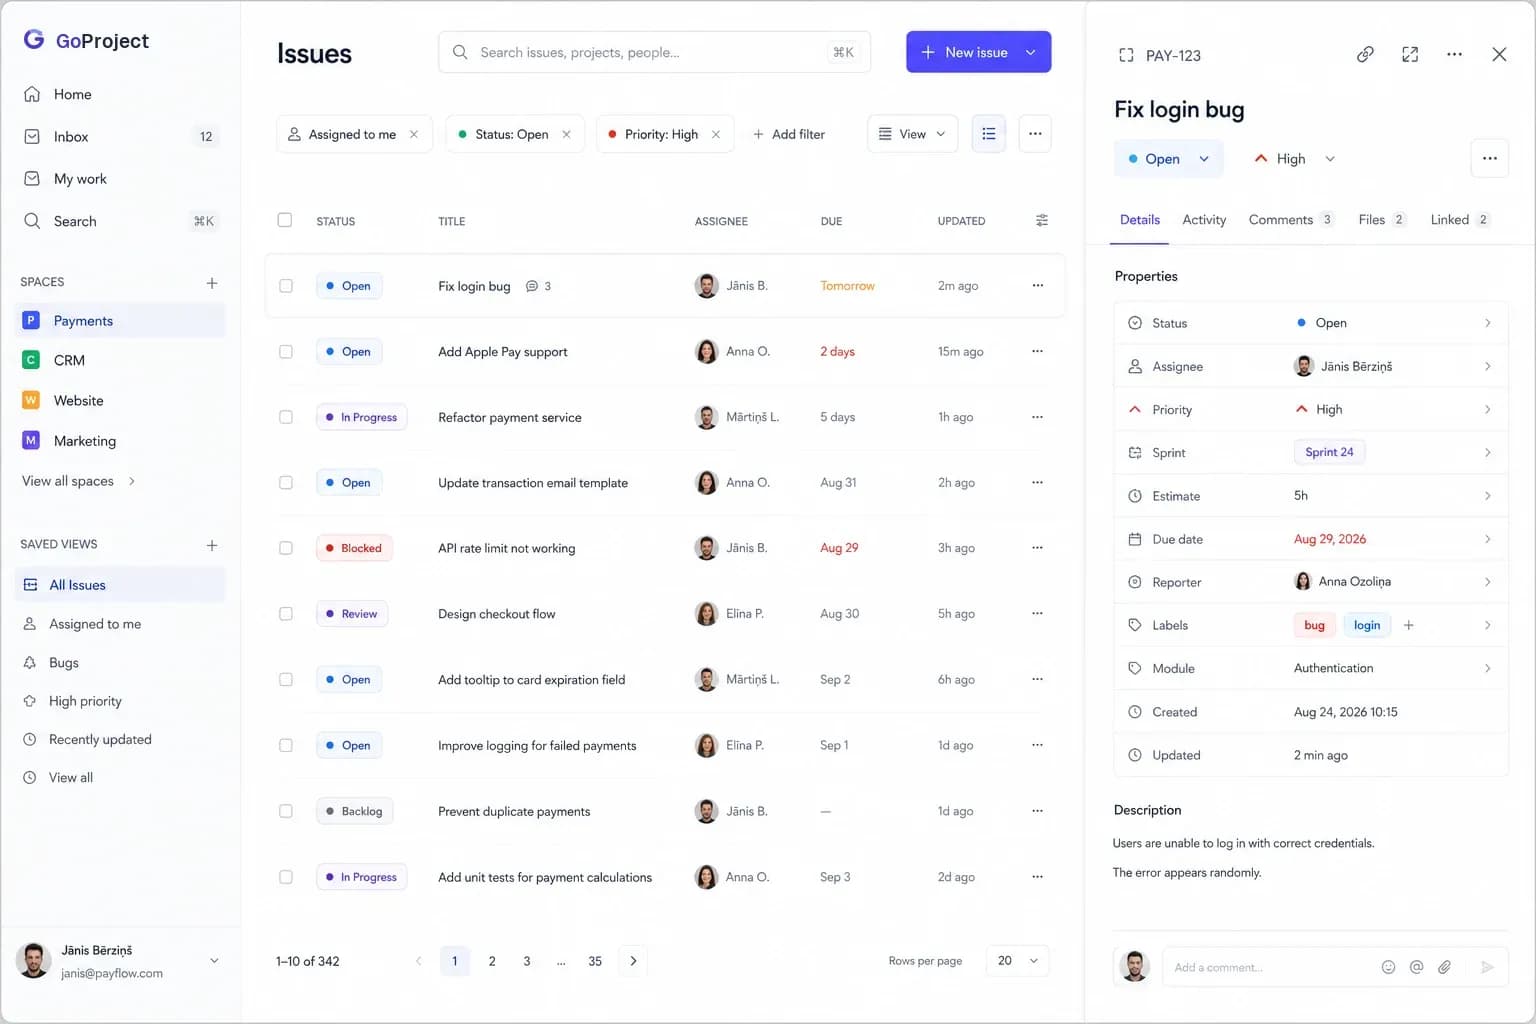Go to page 2 of issues
Screen dimensions: 1536x1024
click(492, 961)
